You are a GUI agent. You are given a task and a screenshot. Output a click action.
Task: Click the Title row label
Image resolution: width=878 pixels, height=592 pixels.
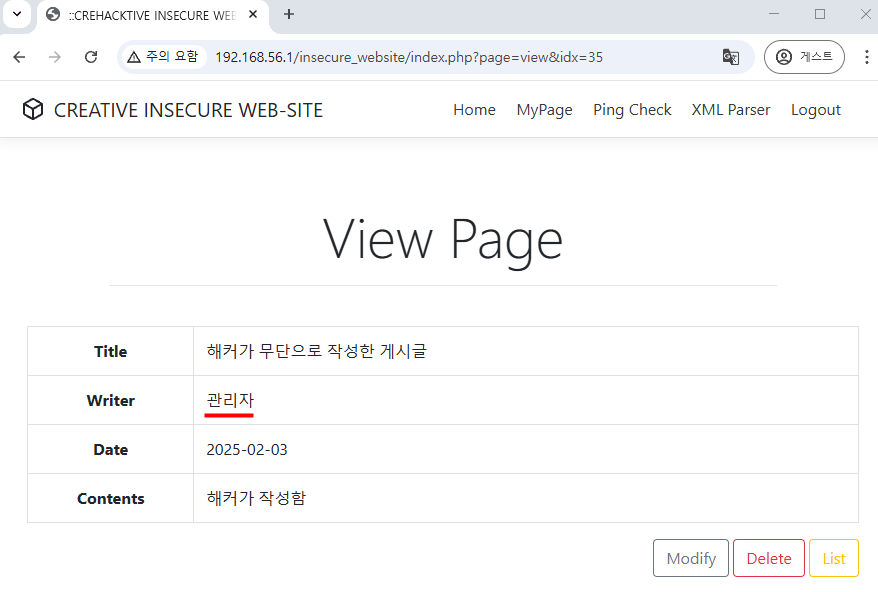110,352
